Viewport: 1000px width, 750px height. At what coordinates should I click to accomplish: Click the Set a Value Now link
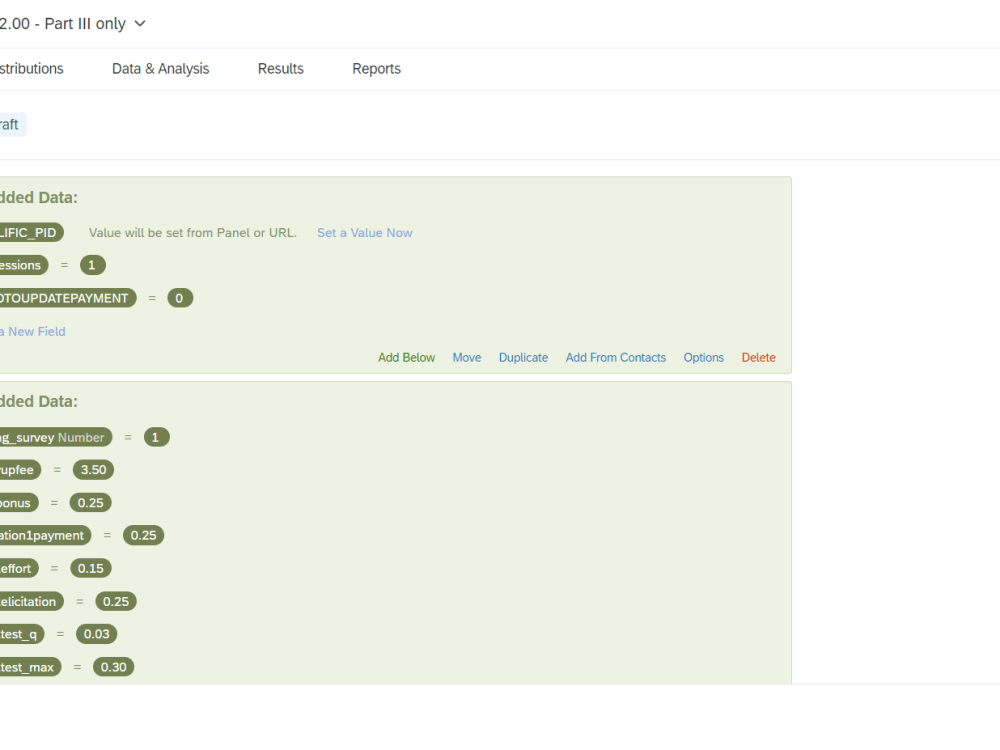tap(364, 232)
